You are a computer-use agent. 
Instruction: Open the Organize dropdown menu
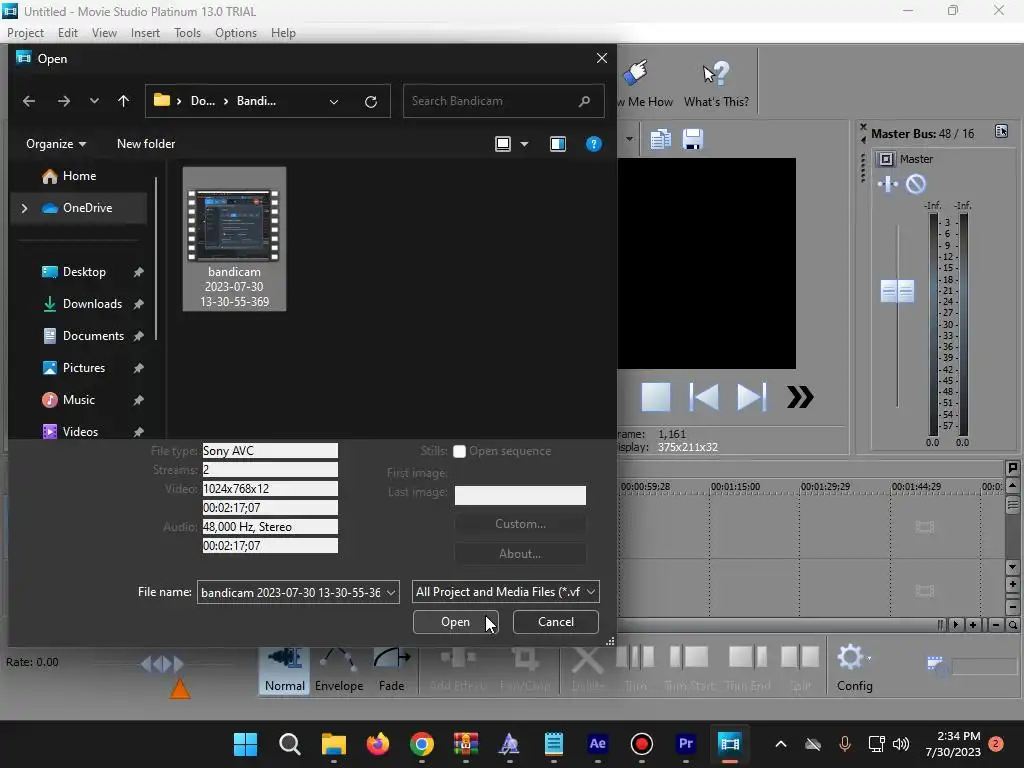[x=56, y=144]
